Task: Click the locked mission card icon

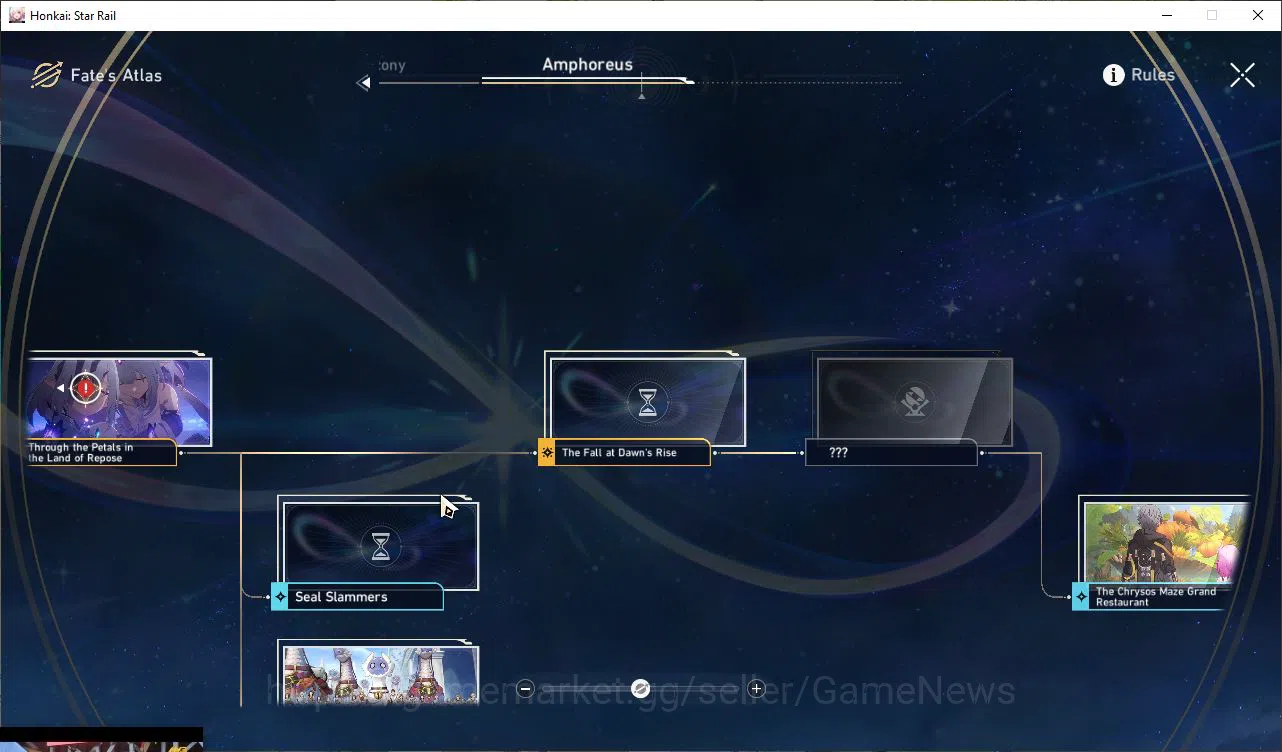Action: 915,402
